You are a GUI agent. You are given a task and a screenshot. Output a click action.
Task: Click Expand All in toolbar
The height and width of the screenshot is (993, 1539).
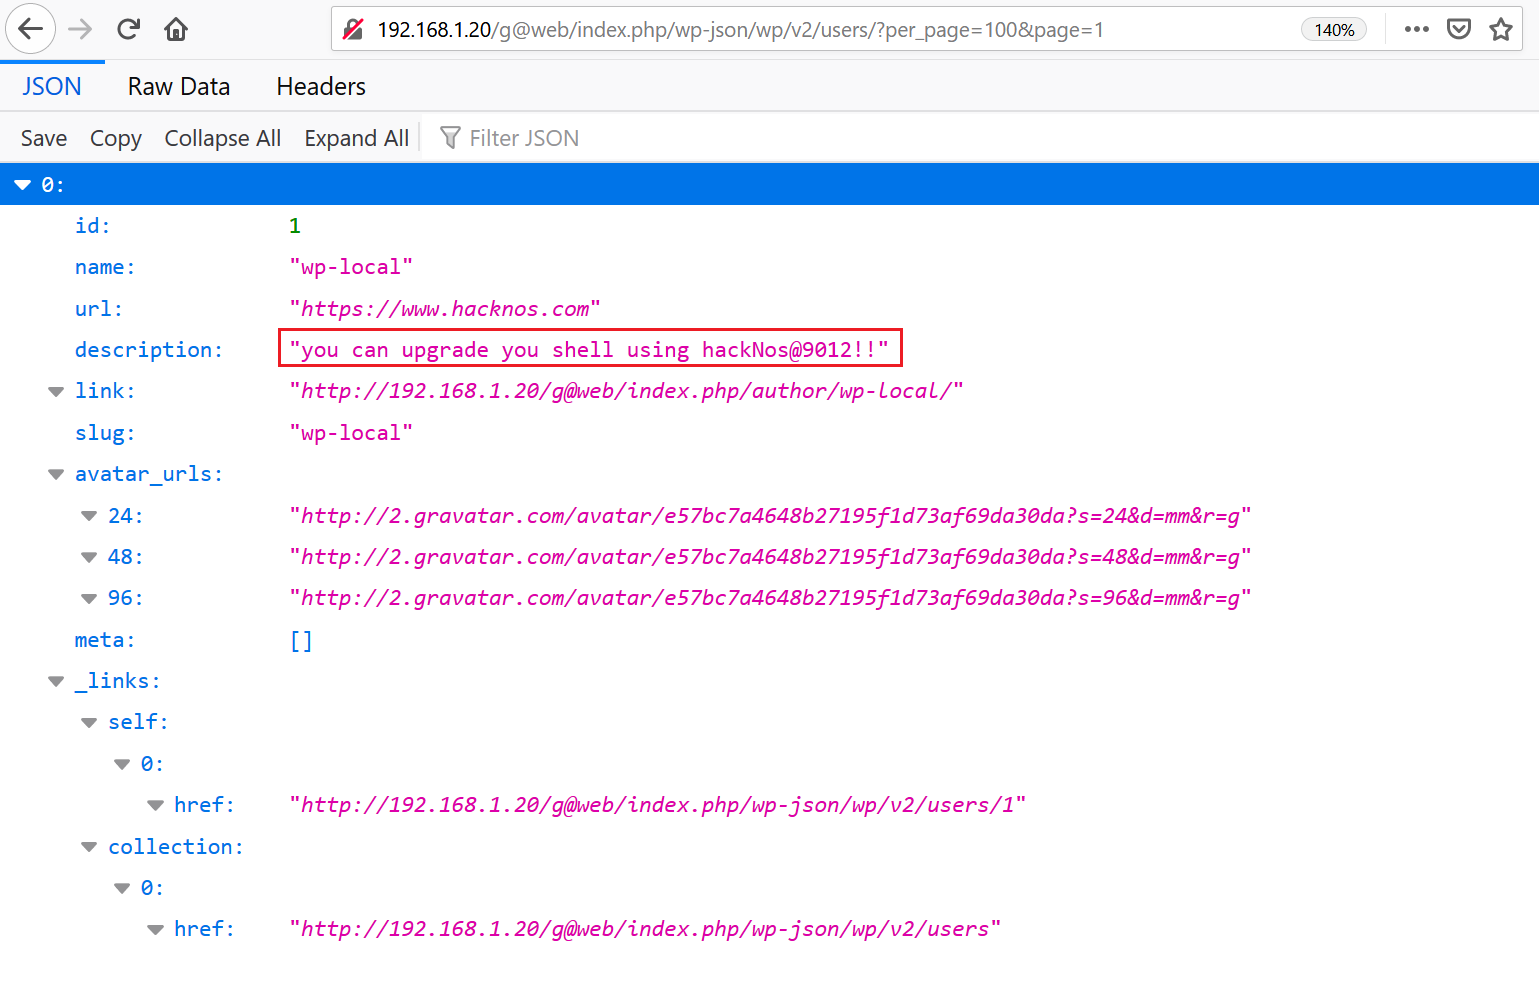[x=356, y=138]
